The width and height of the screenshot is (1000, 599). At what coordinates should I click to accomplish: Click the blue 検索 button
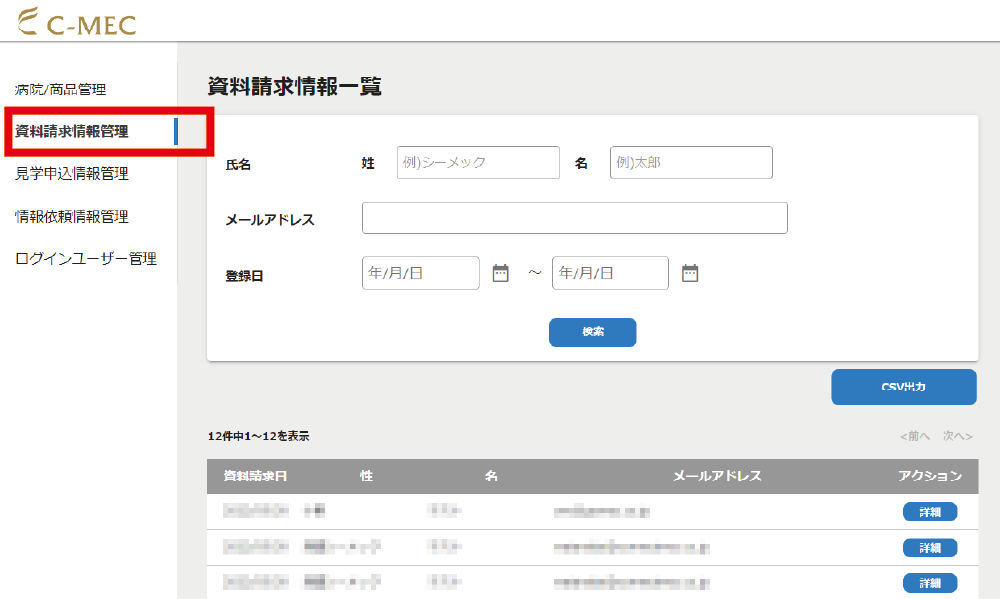coord(592,332)
